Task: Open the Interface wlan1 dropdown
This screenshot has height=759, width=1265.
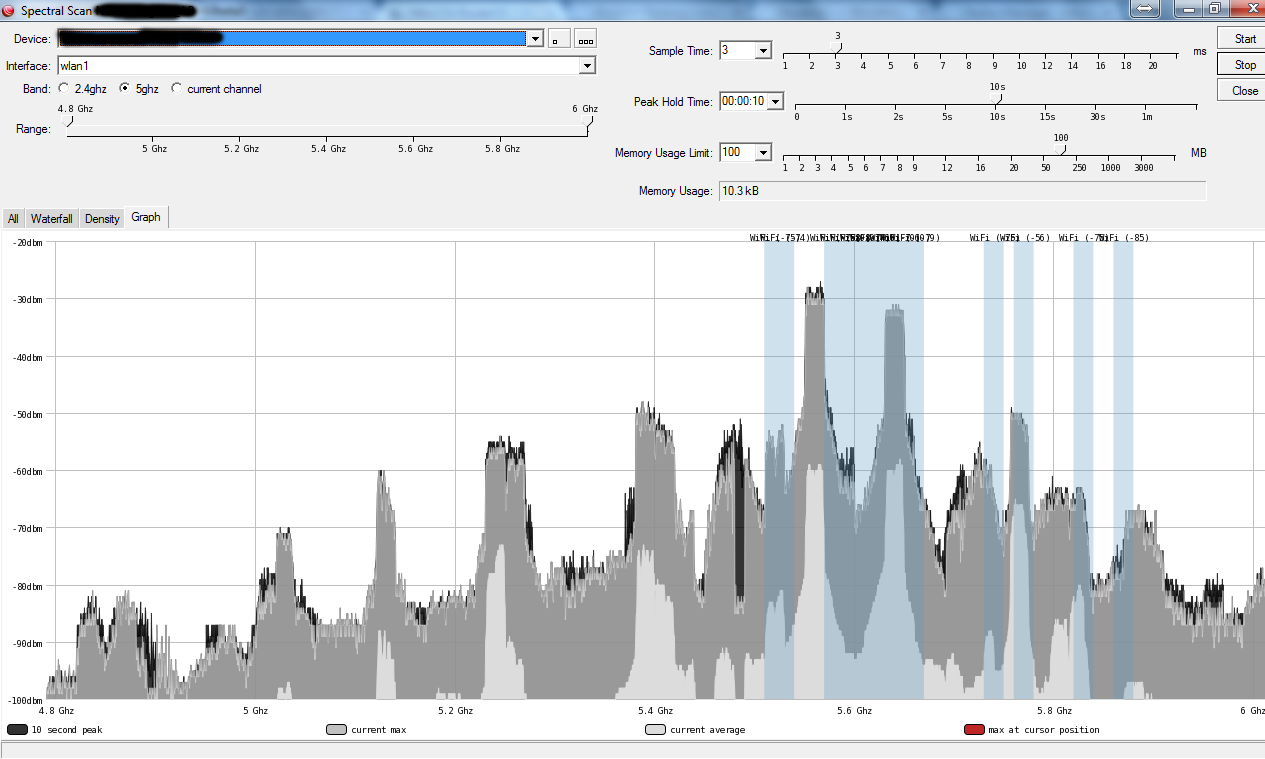Action: coord(588,66)
